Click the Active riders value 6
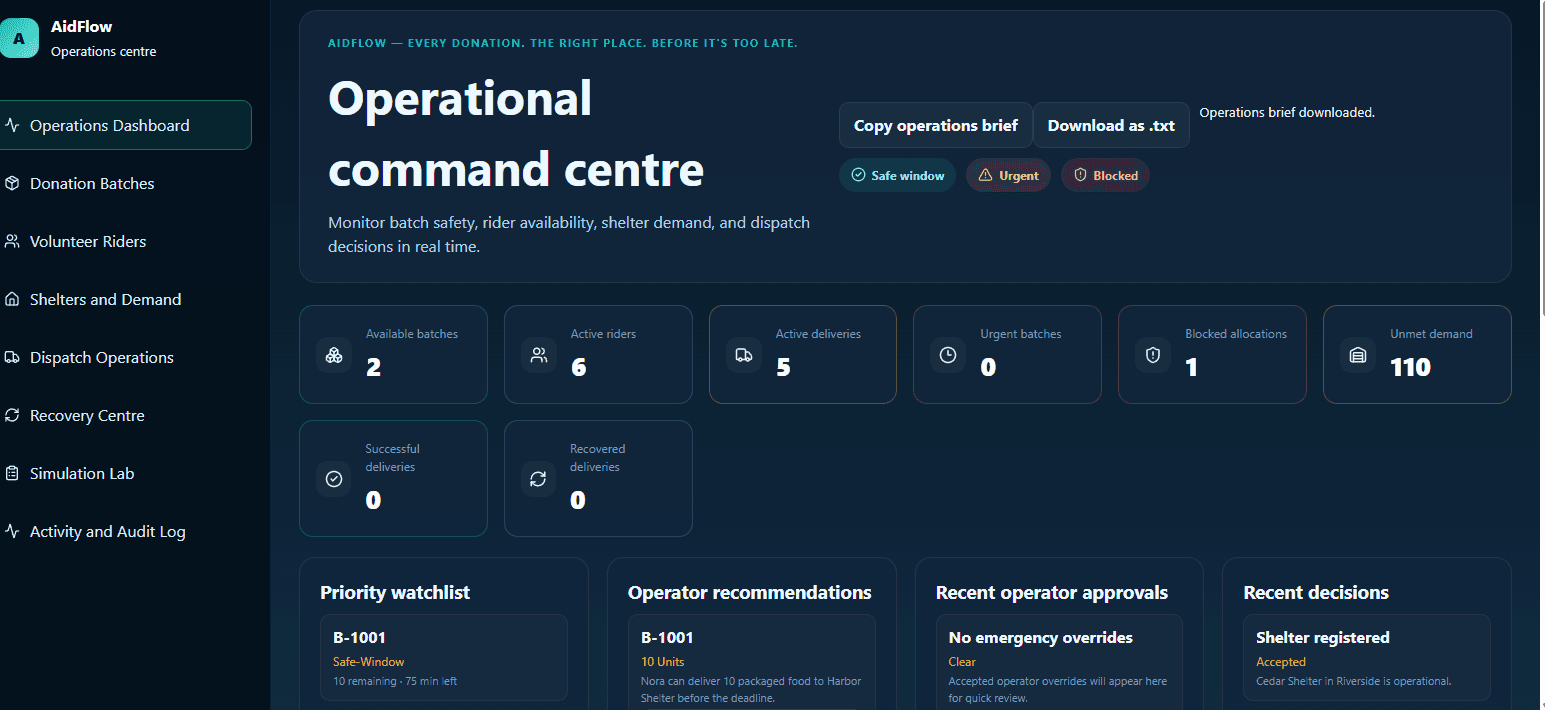1545x710 pixels. [578, 368]
